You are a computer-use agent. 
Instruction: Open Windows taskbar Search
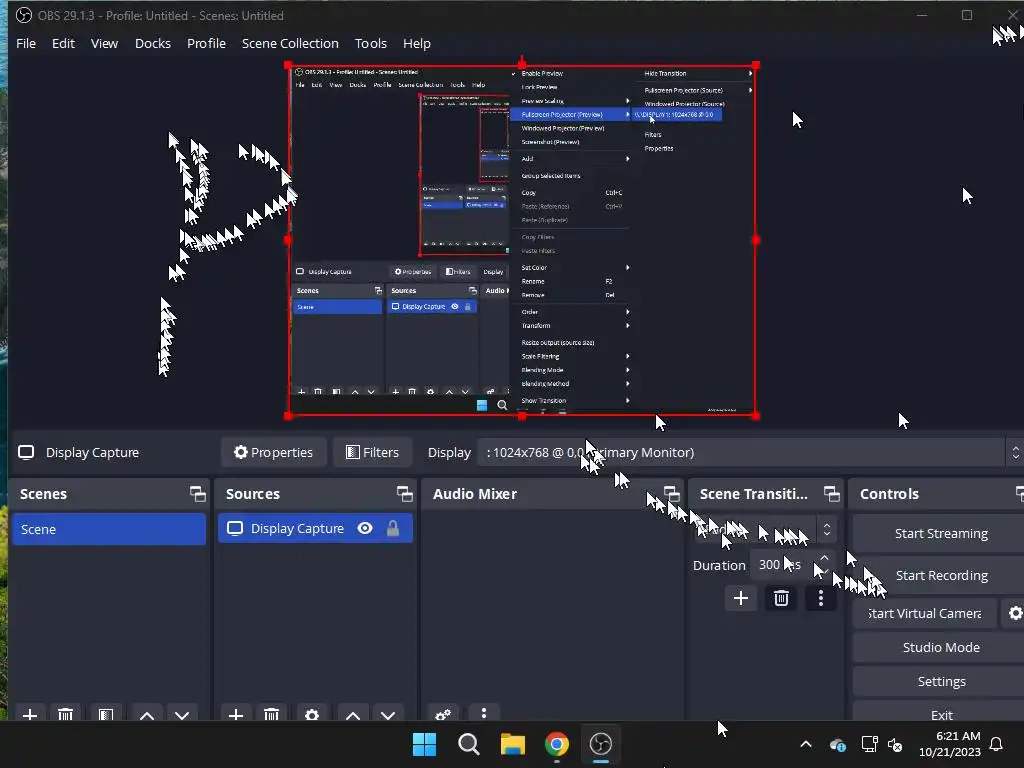tap(469, 744)
